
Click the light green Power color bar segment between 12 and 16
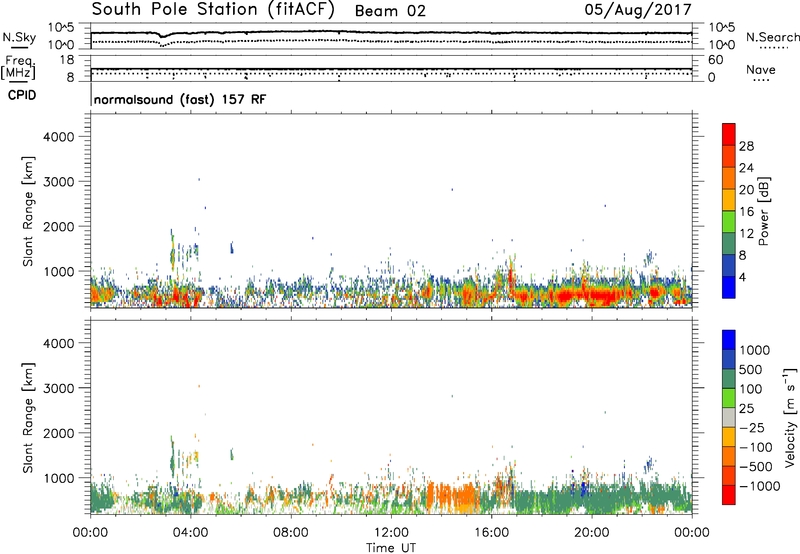click(729, 222)
